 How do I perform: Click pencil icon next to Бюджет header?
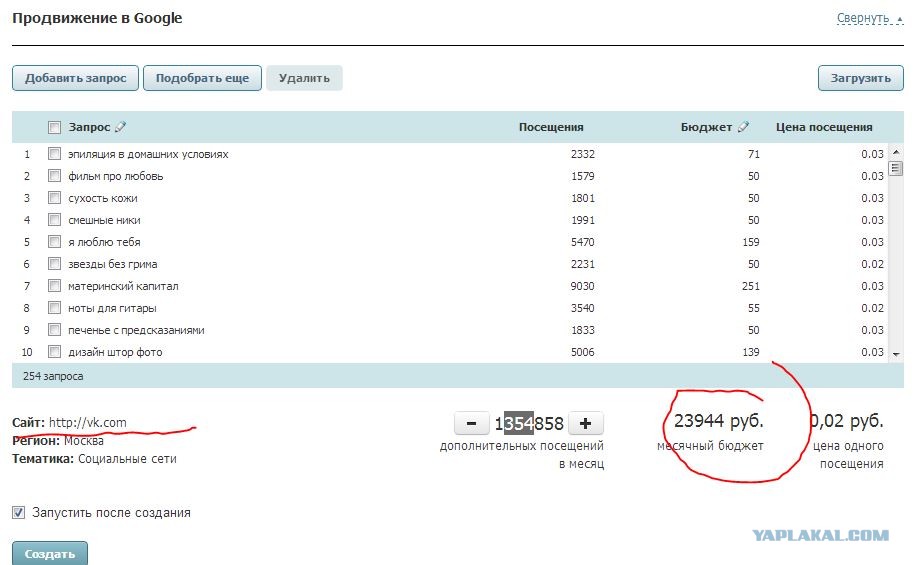[743, 127]
